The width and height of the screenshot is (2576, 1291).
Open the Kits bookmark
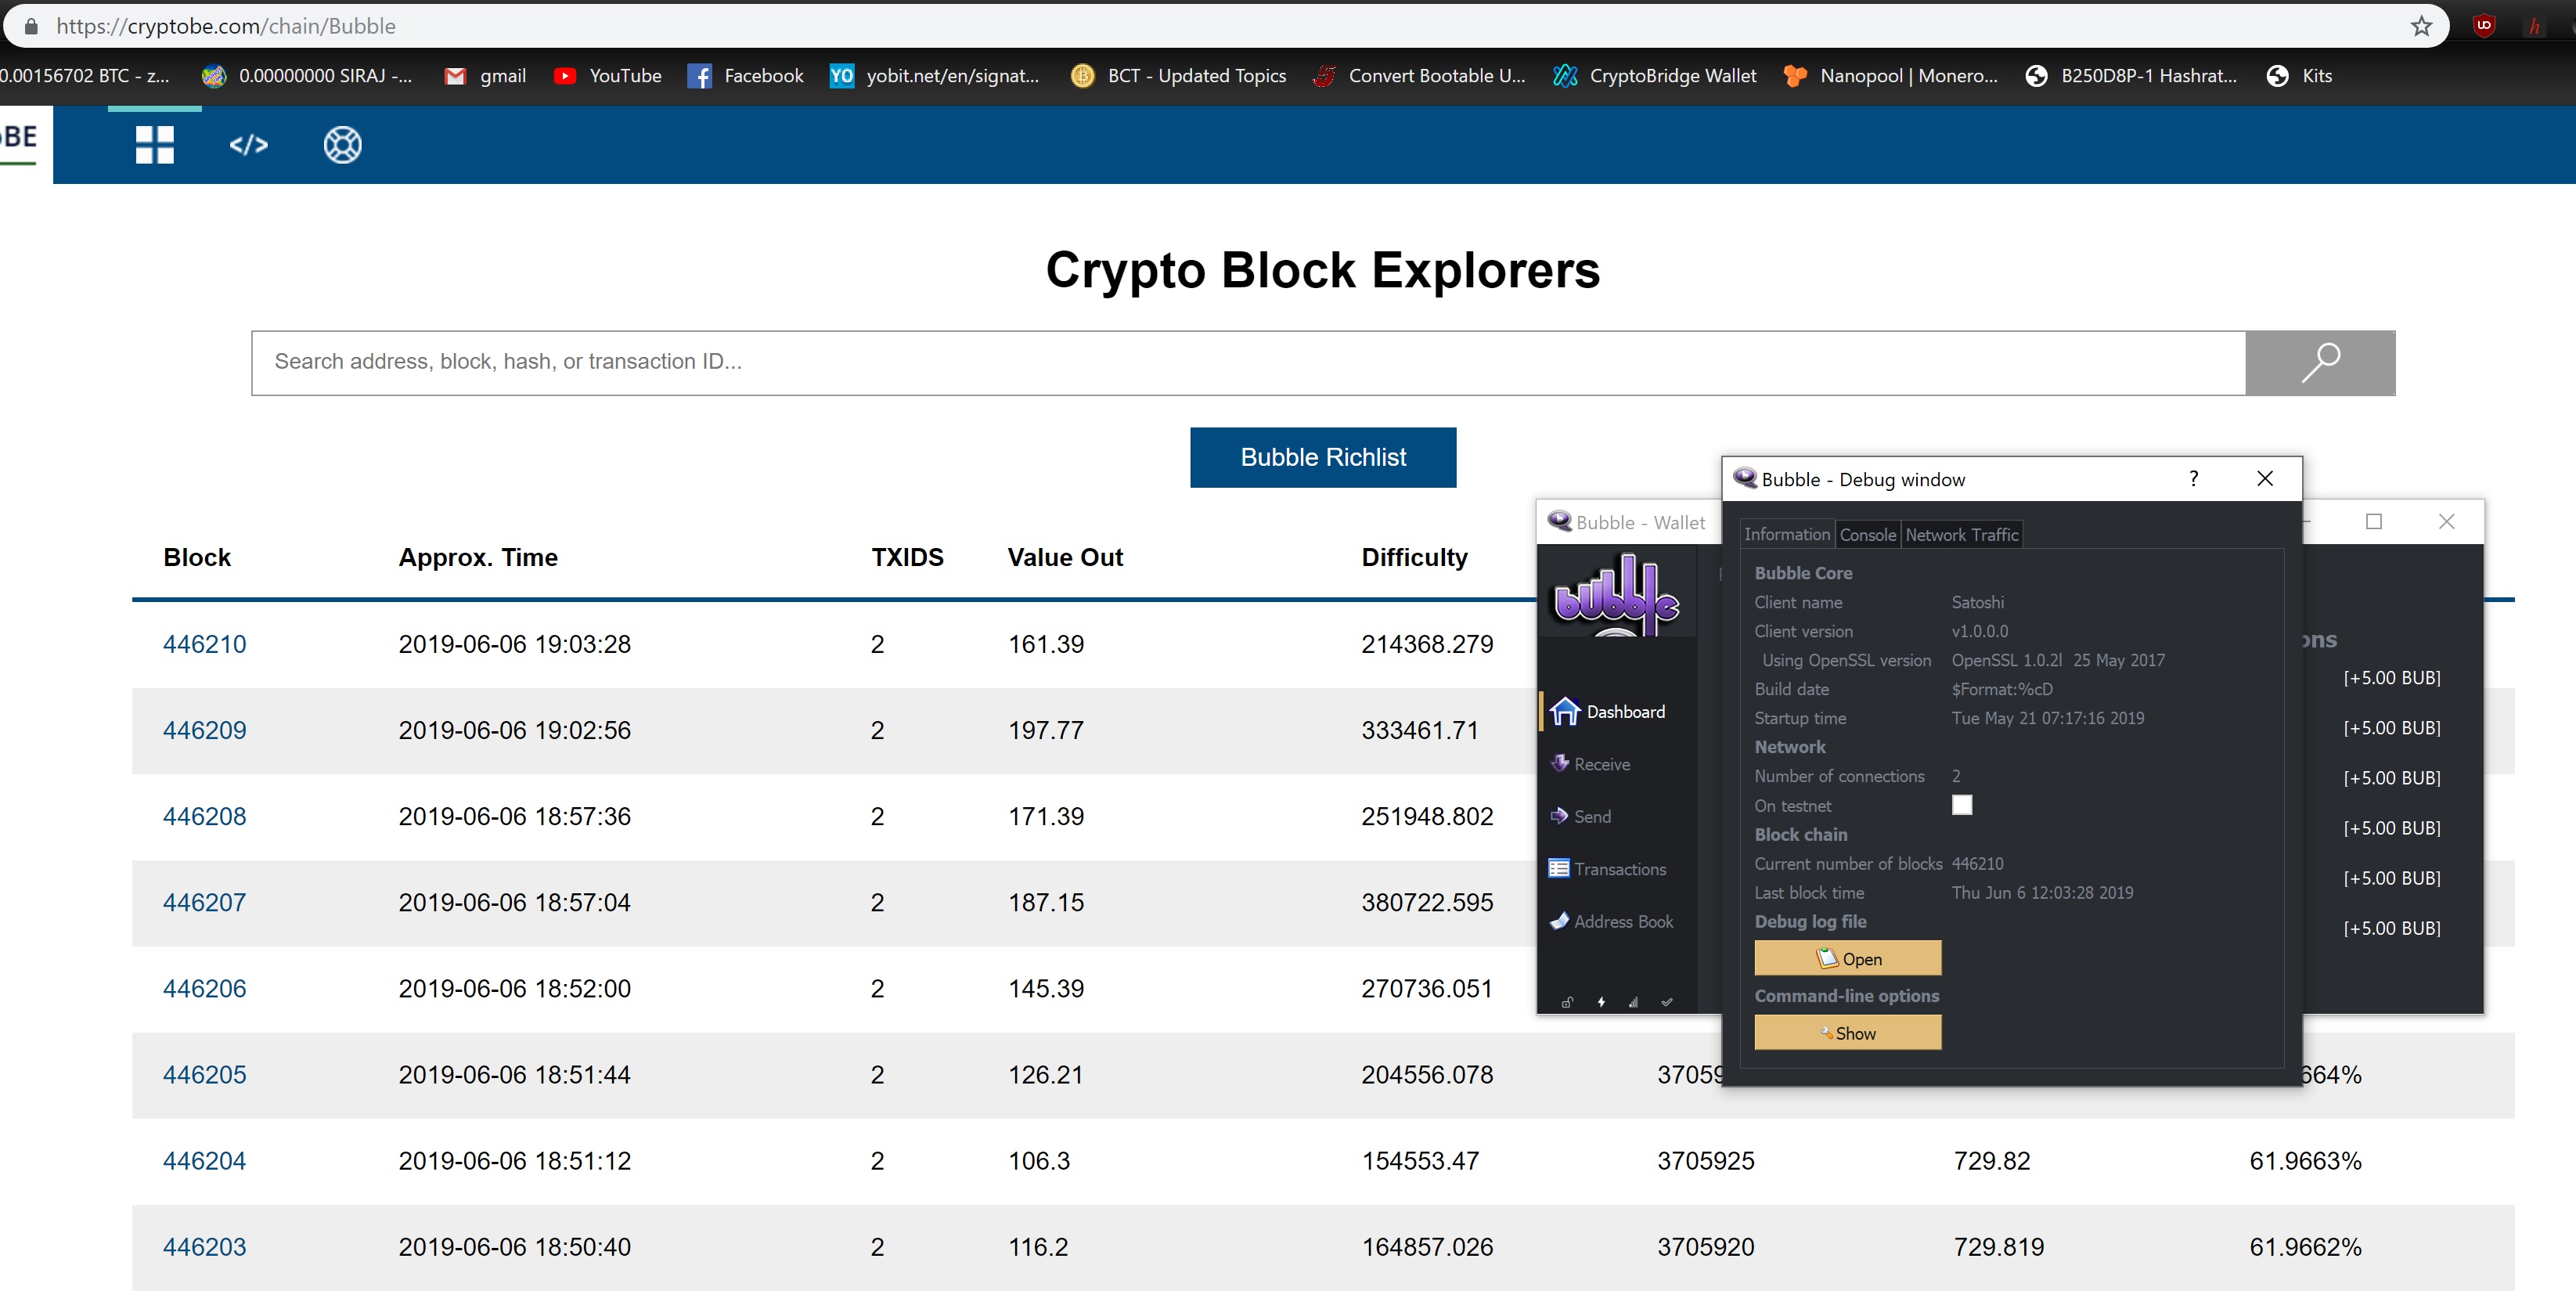pos(2299,76)
